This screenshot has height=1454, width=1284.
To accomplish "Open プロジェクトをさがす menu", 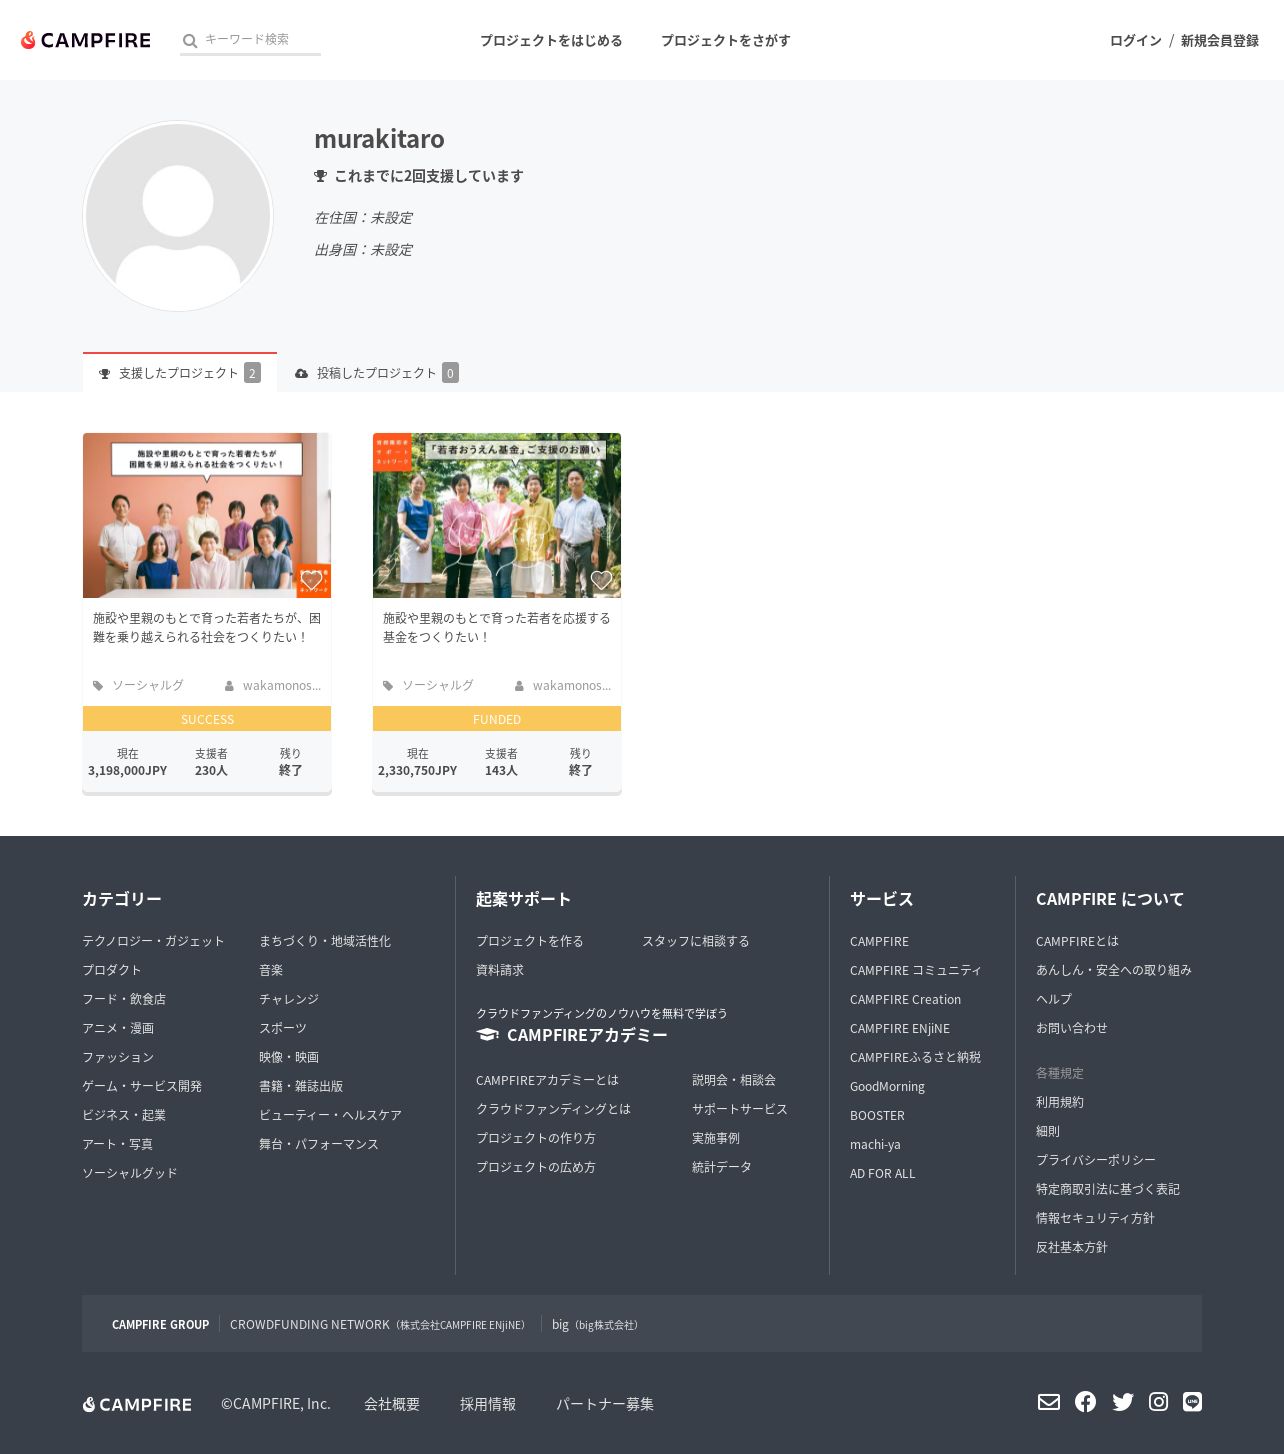I will pyautogui.click(x=725, y=40).
